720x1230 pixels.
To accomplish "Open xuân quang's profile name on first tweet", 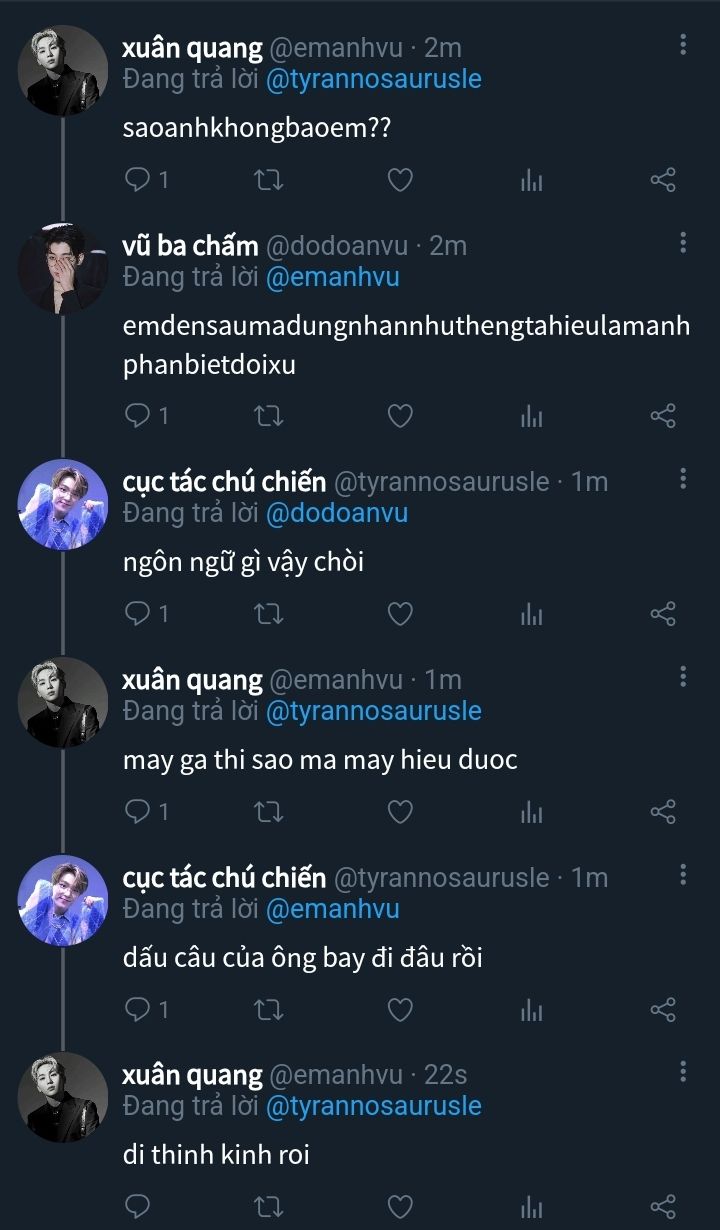I will coord(192,47).
